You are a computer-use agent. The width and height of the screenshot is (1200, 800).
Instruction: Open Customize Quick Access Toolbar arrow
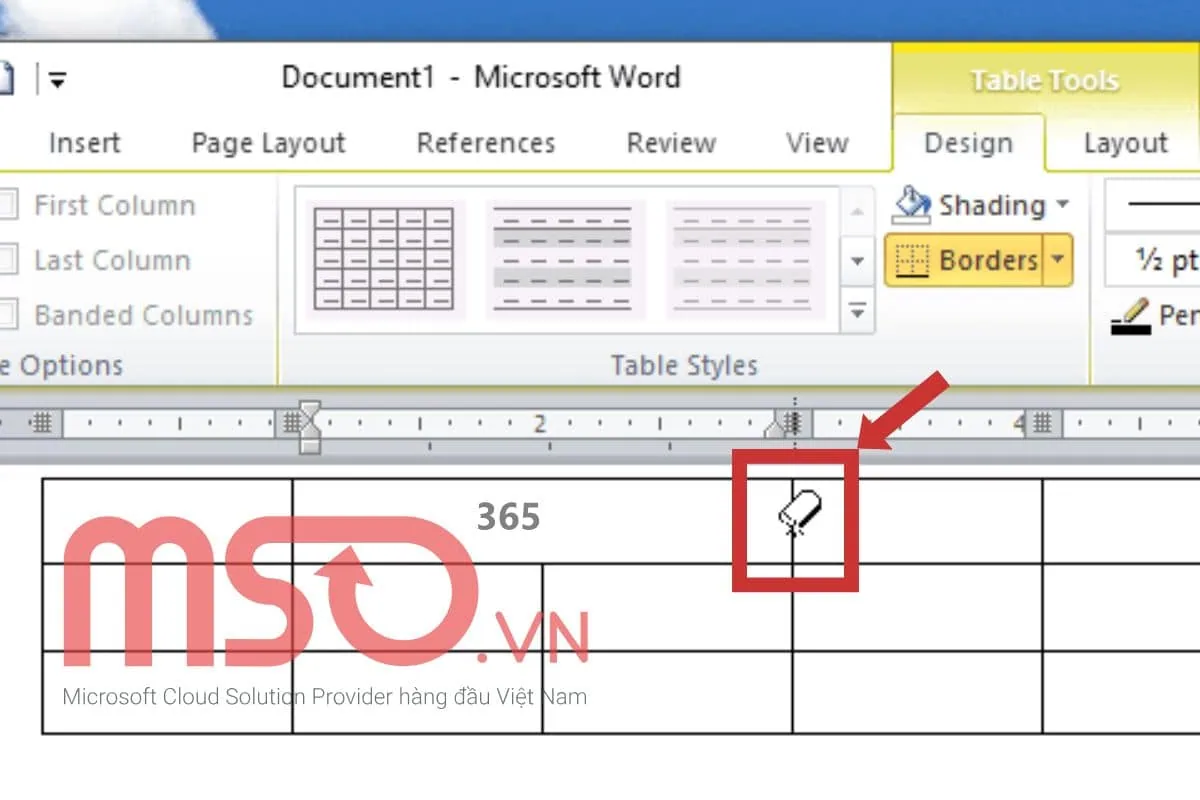57,81
